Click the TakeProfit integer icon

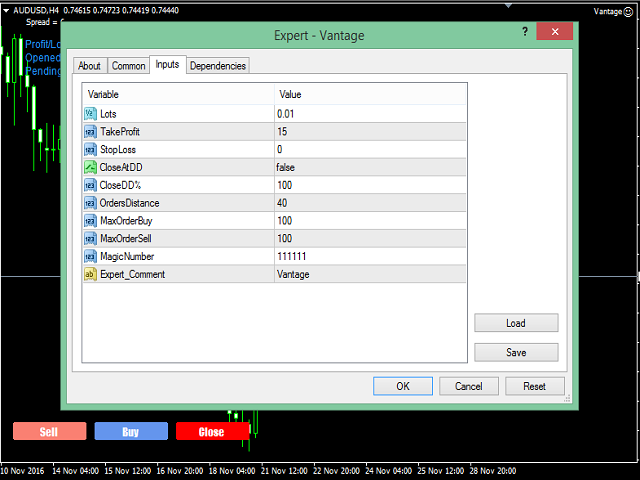tap(90, 132)
